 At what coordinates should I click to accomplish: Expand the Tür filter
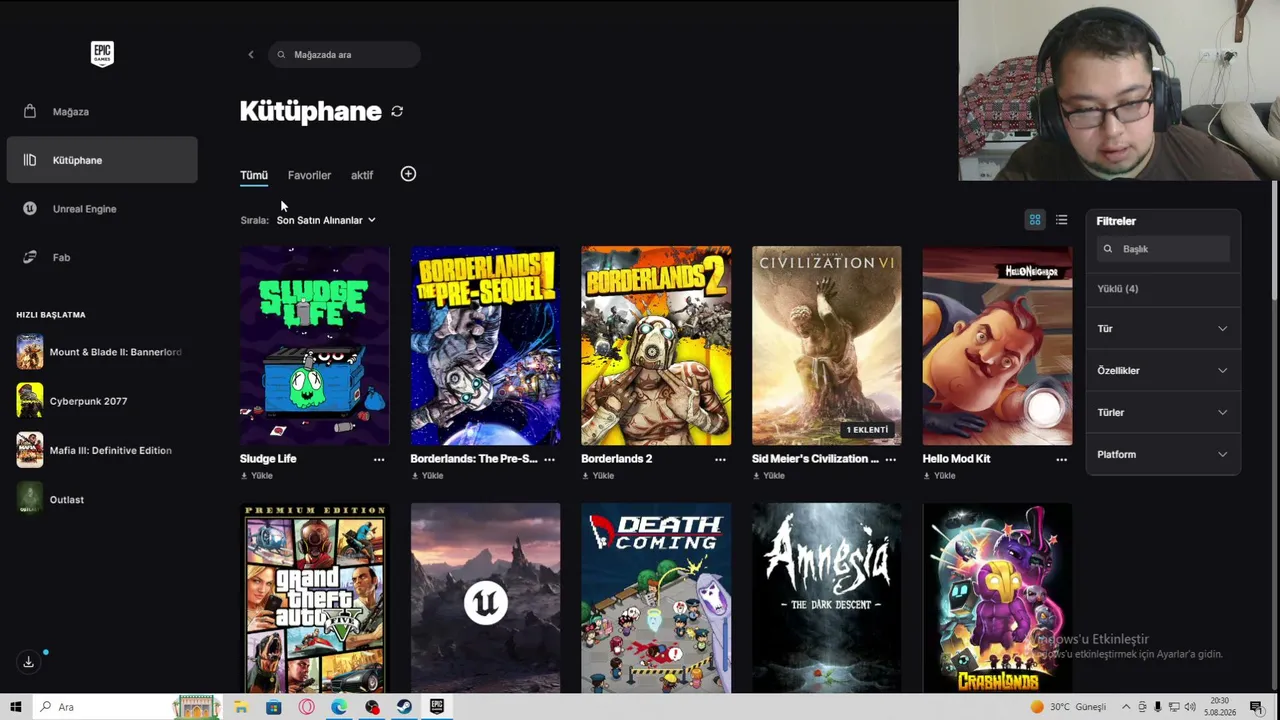(x=1163, y=328)
